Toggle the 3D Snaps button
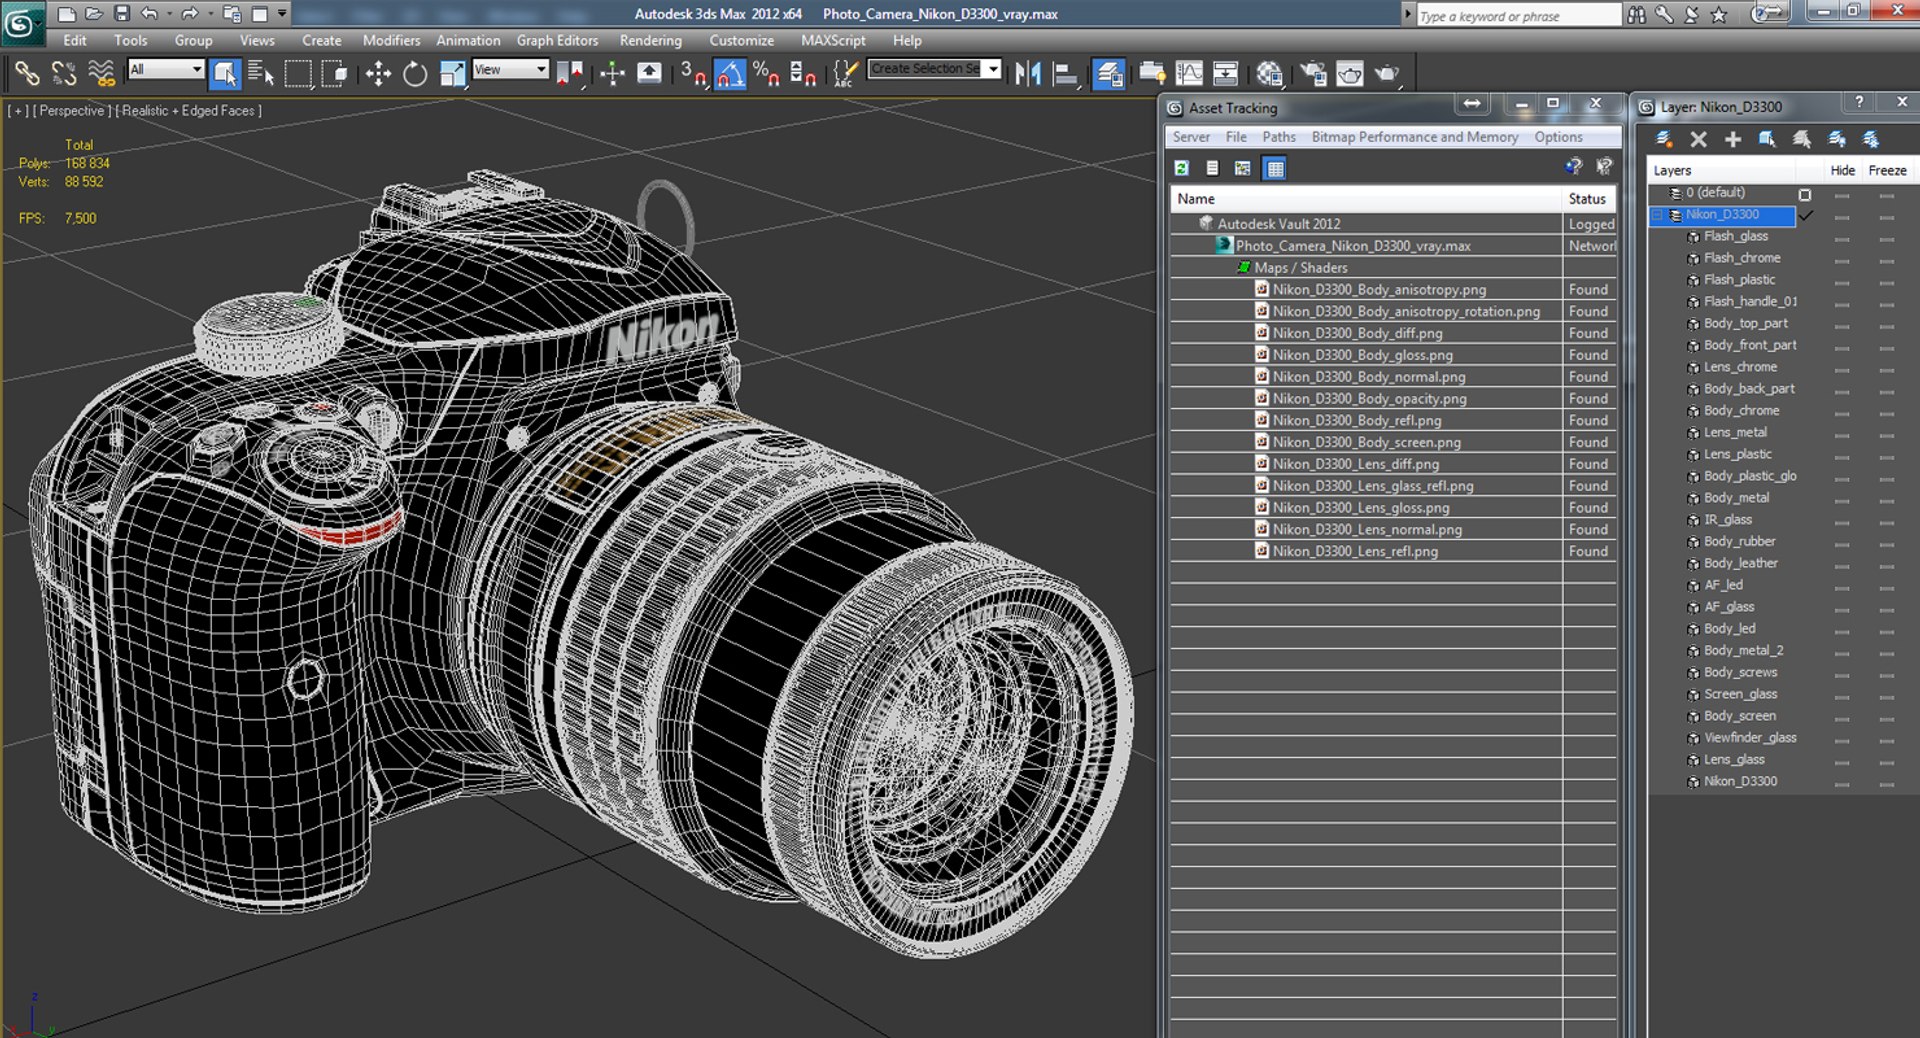 tap(693, 73)
